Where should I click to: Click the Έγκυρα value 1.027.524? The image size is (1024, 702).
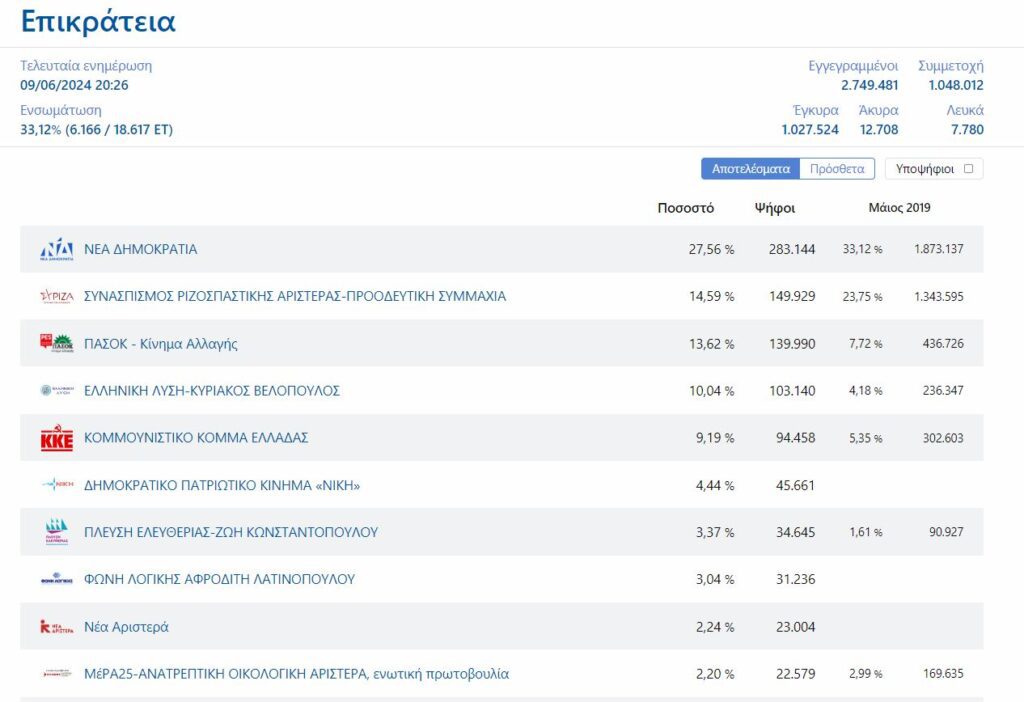[810, 129]
